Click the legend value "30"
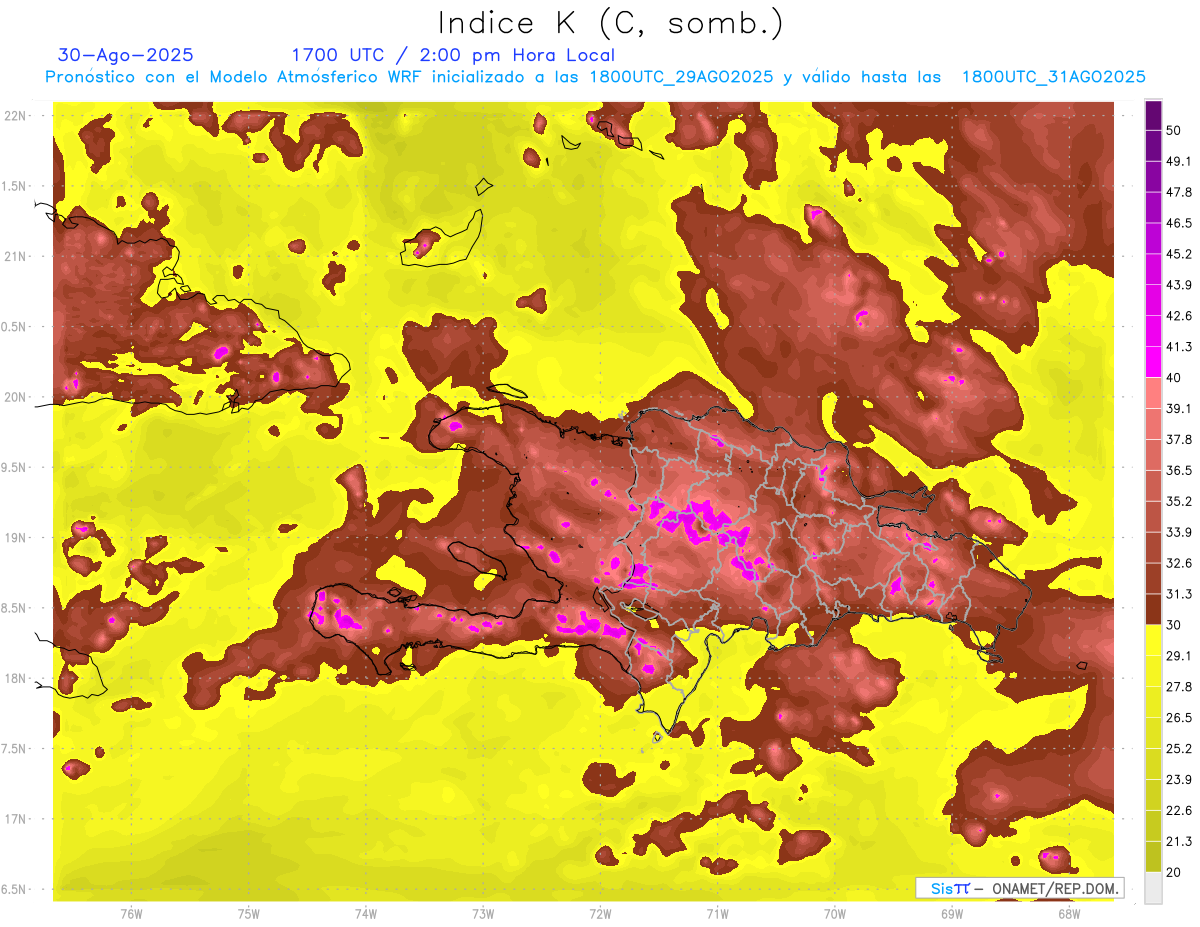Screen dimensions: 1200x927 click(1174, 625)
